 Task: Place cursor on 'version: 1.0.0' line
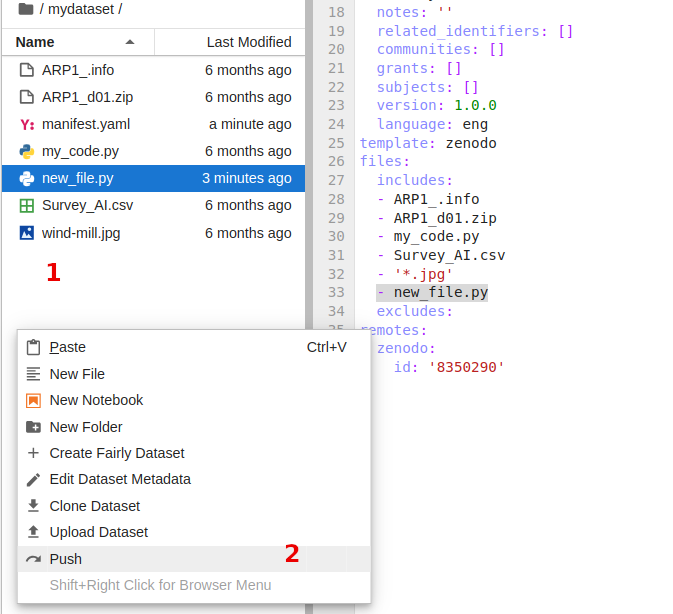[x=437, y=105]
